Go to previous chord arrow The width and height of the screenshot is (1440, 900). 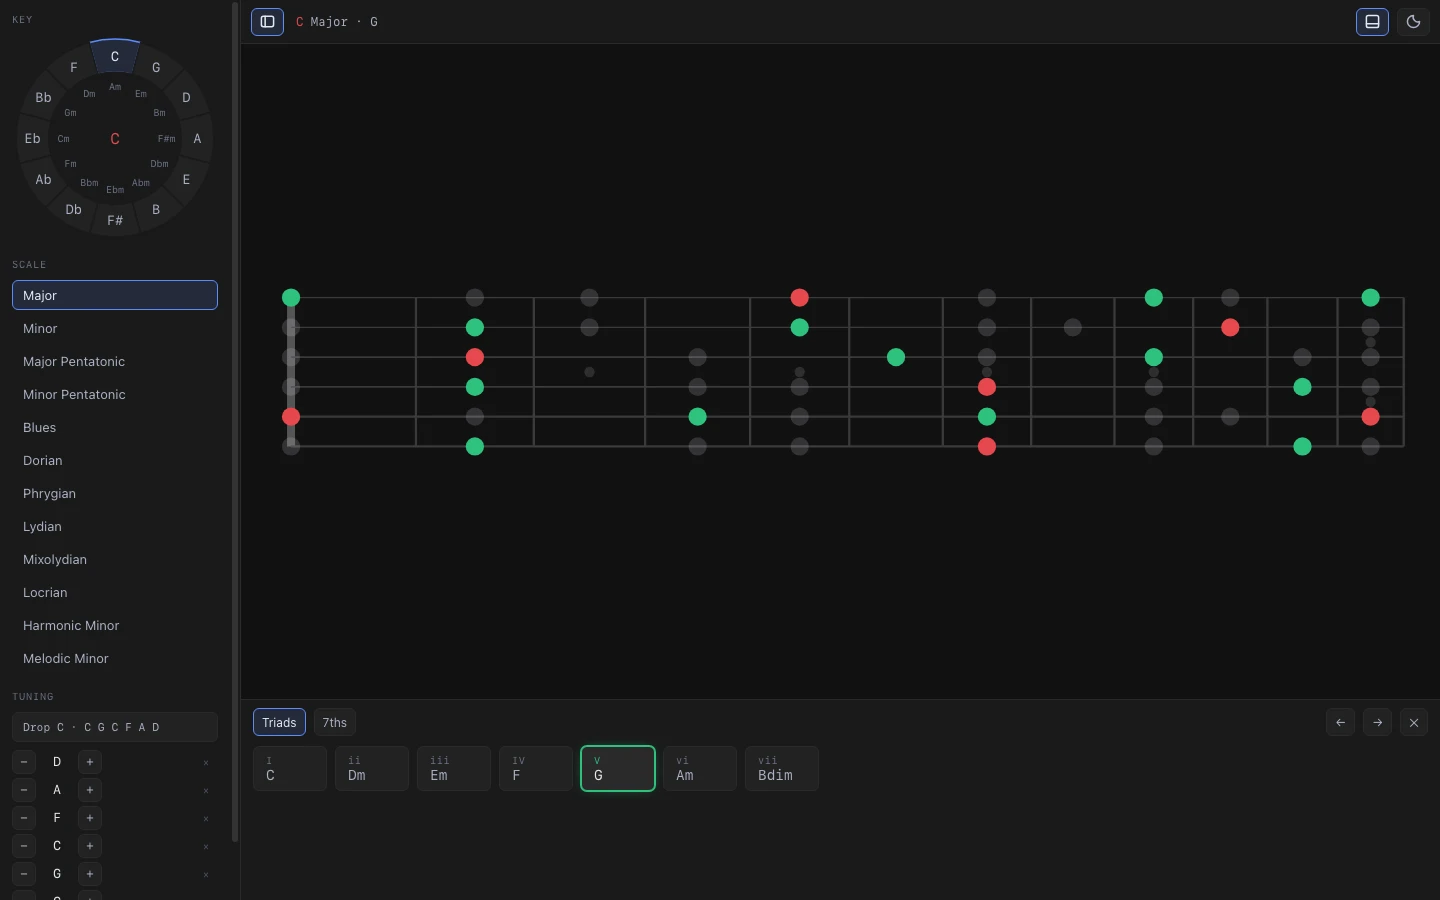(x=1340, y=722)
